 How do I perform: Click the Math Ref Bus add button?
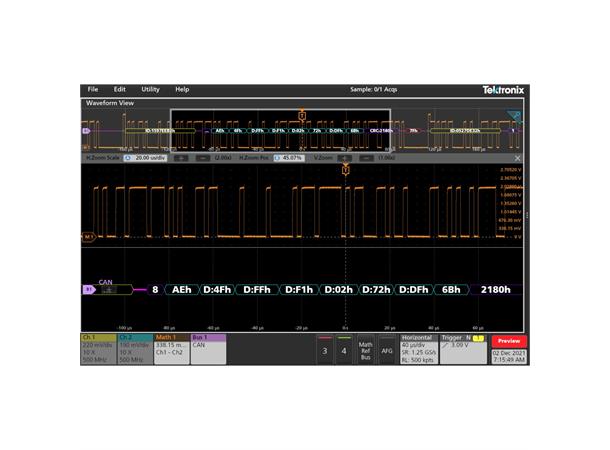365,350
